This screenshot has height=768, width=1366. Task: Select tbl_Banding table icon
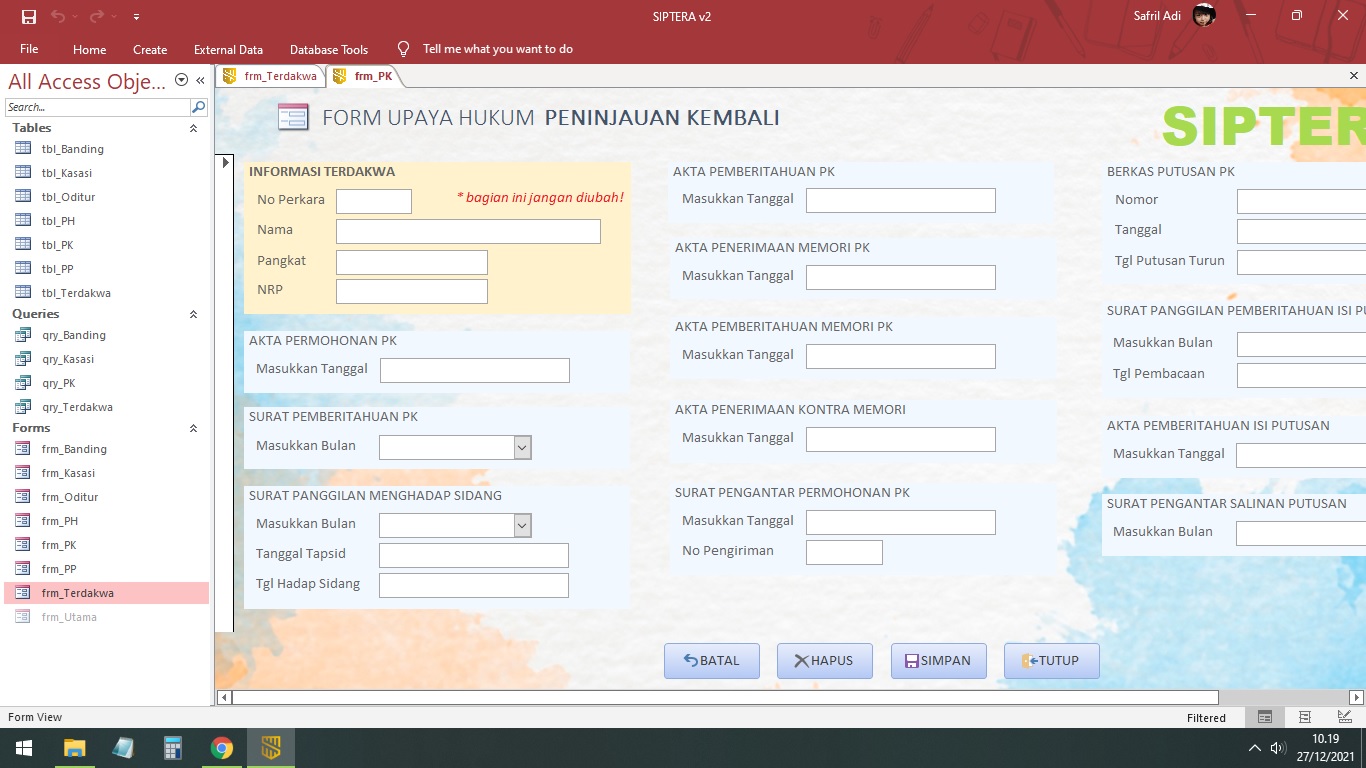(23, 149)
